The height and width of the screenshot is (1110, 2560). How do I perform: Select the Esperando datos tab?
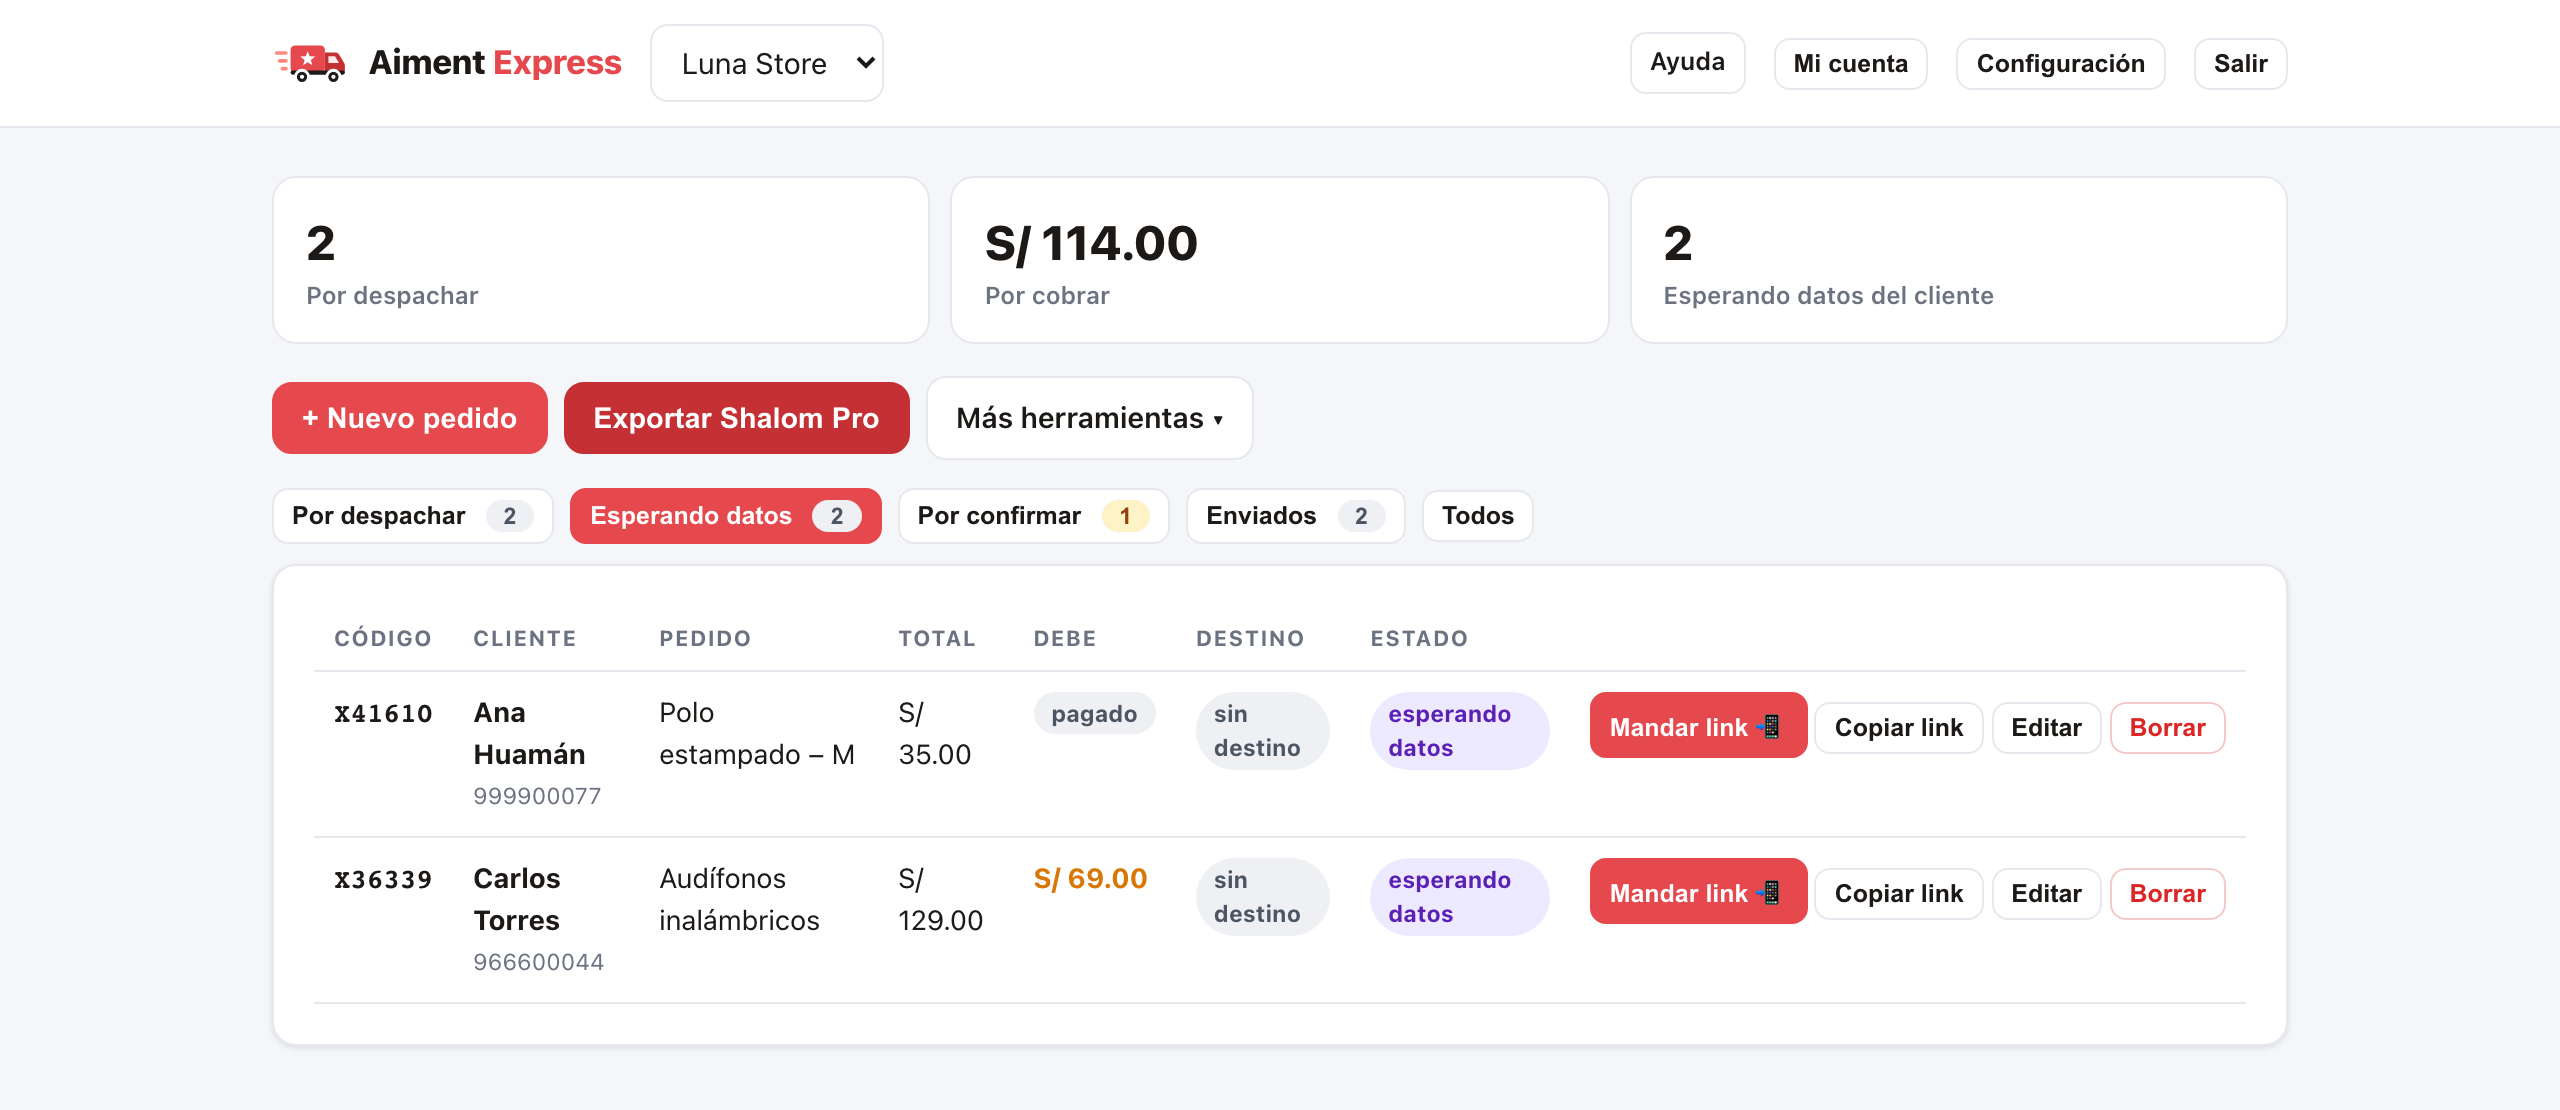[725, 516]
